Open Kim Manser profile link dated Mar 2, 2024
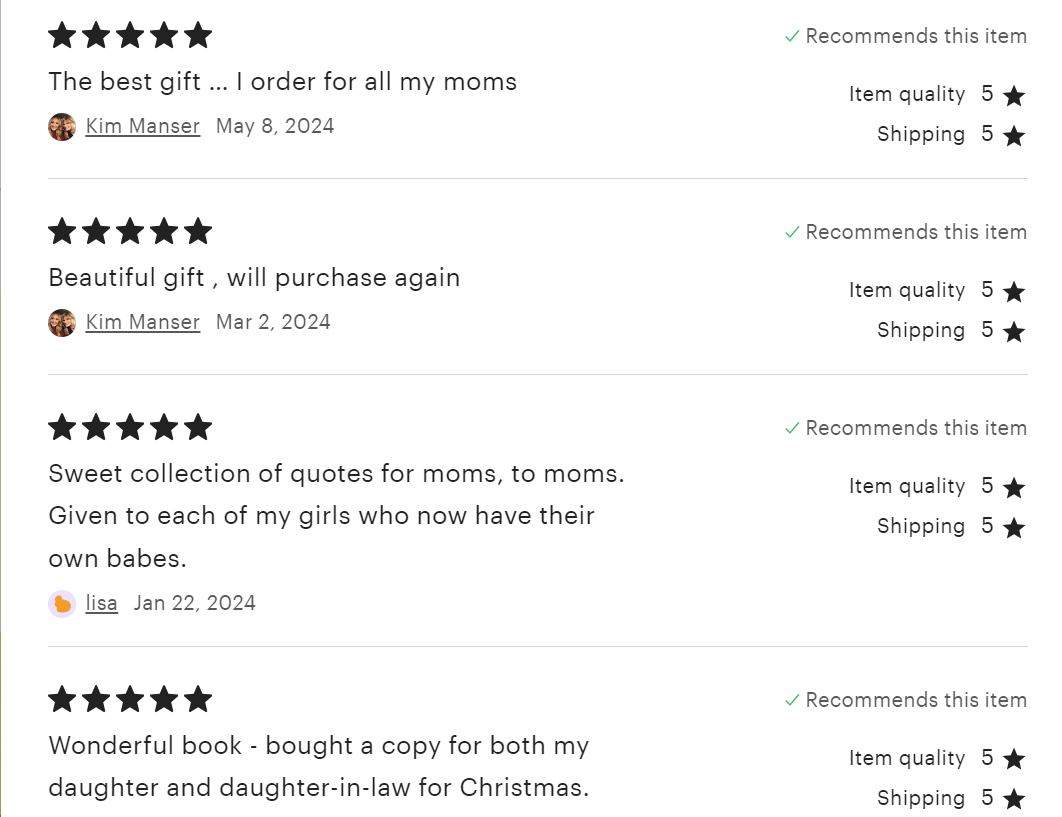Image resolution: width=1062 pixels, height=817 pixels. coord(143,322)
